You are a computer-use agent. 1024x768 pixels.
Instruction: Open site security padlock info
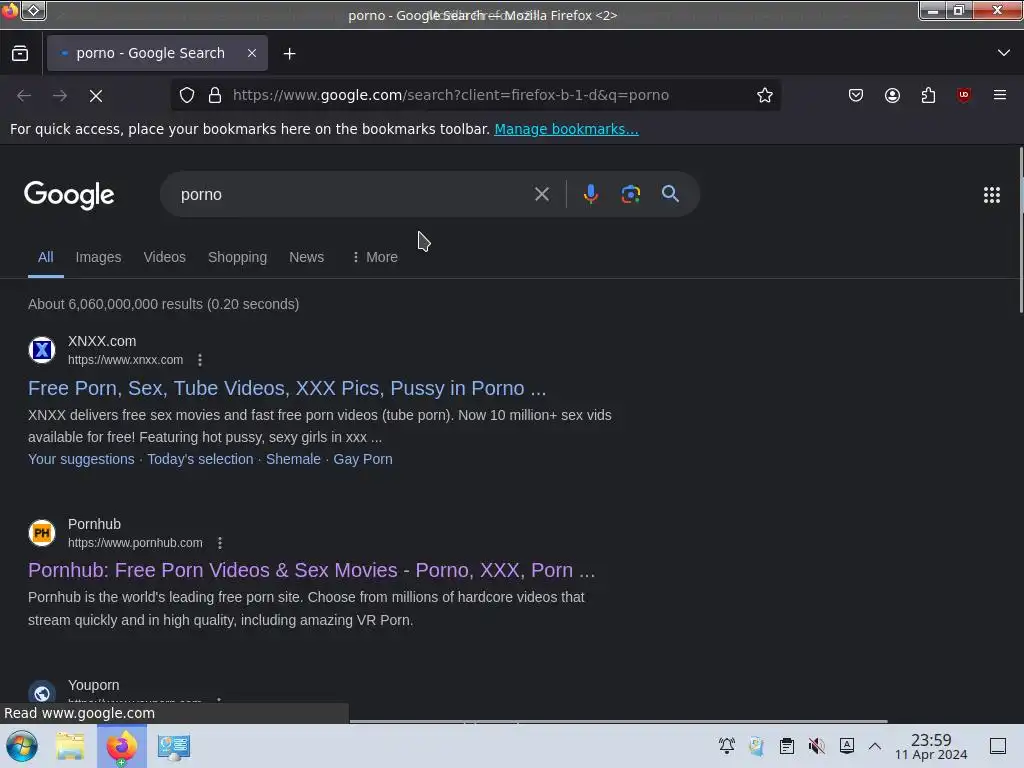pos(215,95)
